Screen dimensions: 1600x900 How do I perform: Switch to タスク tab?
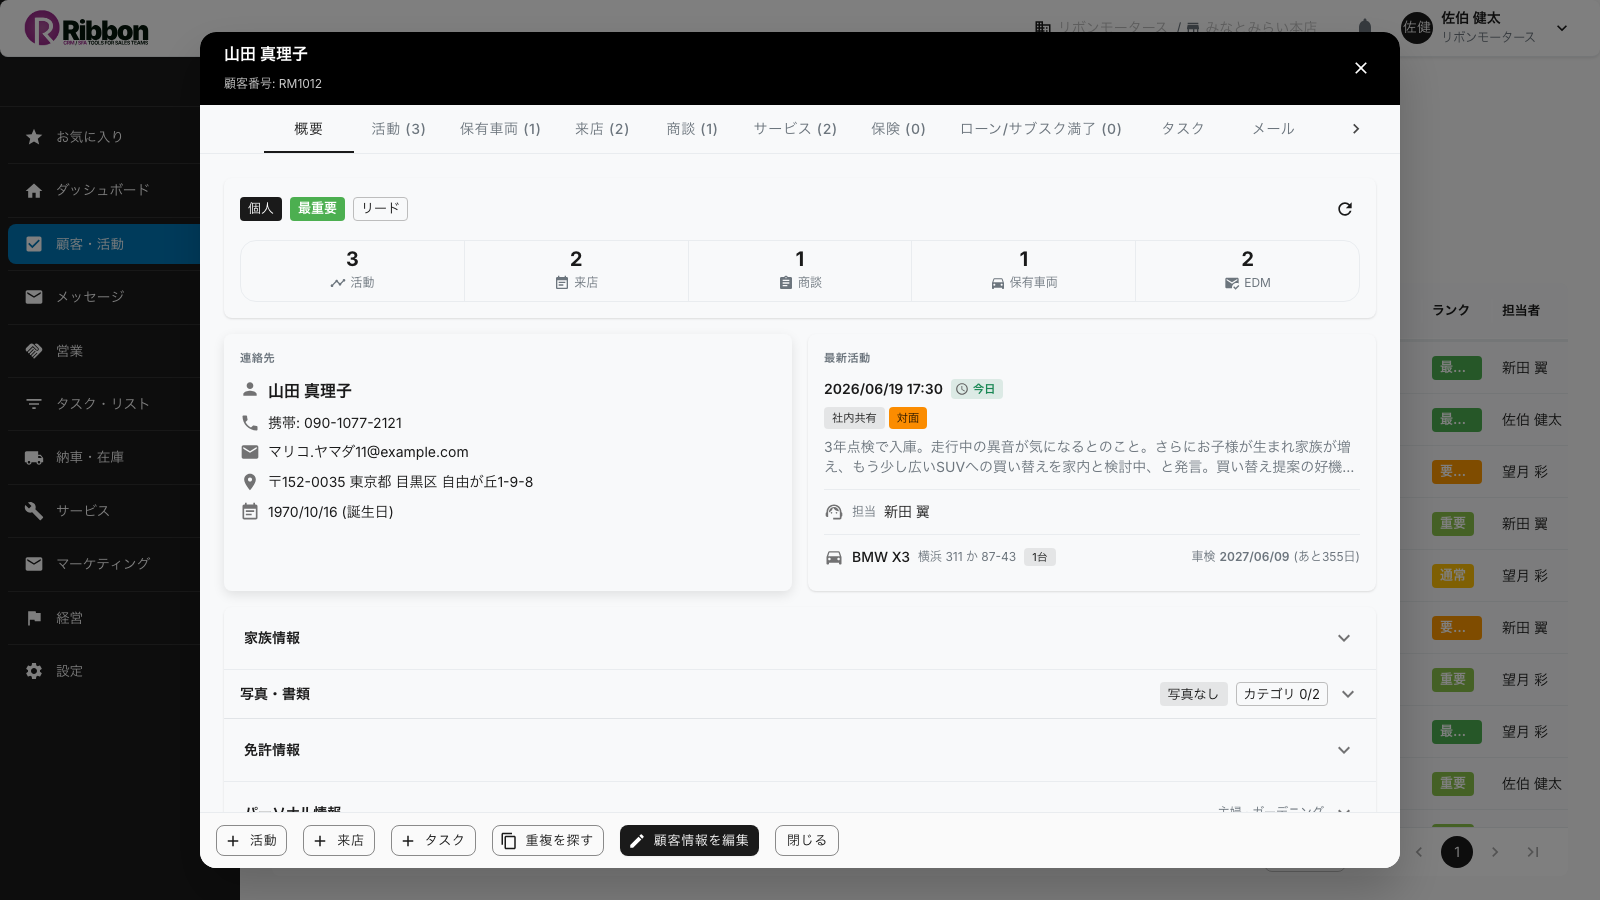tap(1183, 129)
